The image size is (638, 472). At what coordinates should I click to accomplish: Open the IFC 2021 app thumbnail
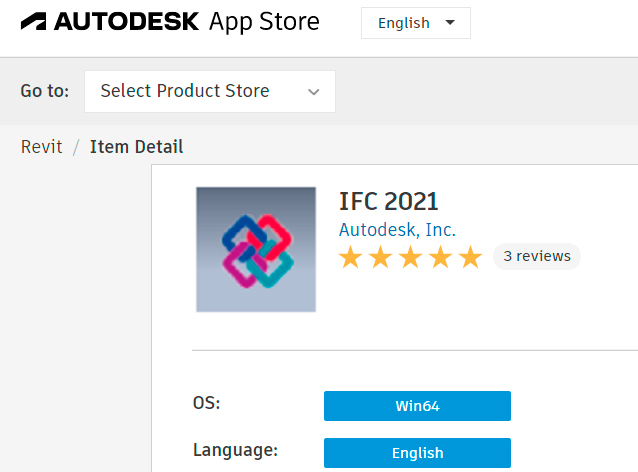click(x=256, y=249)
